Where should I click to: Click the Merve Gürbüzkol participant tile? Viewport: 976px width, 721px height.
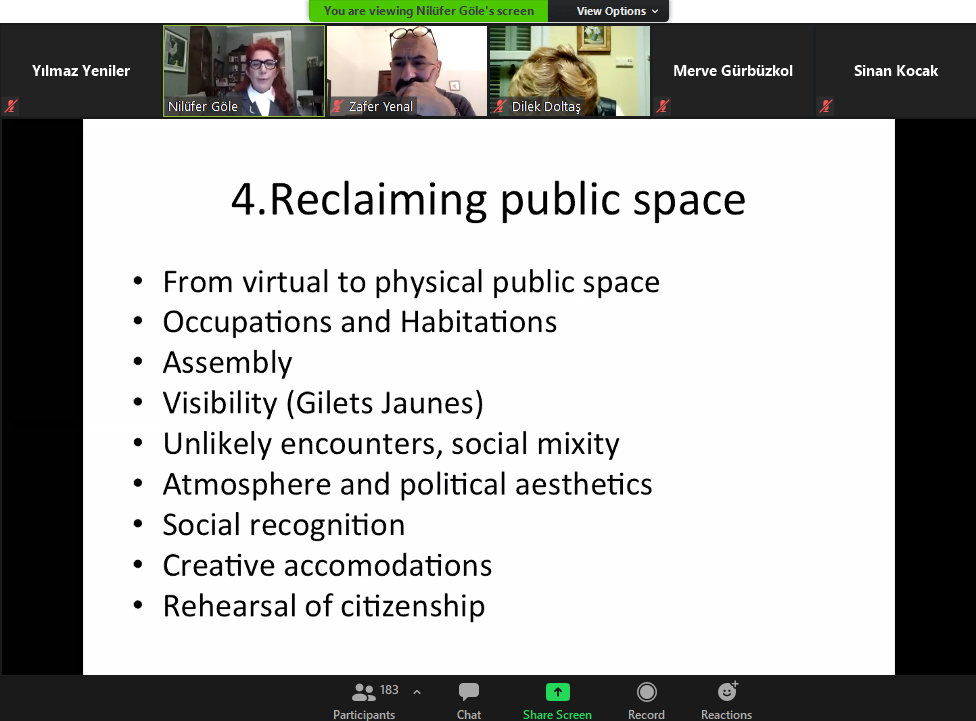click(x=732, y=71)
